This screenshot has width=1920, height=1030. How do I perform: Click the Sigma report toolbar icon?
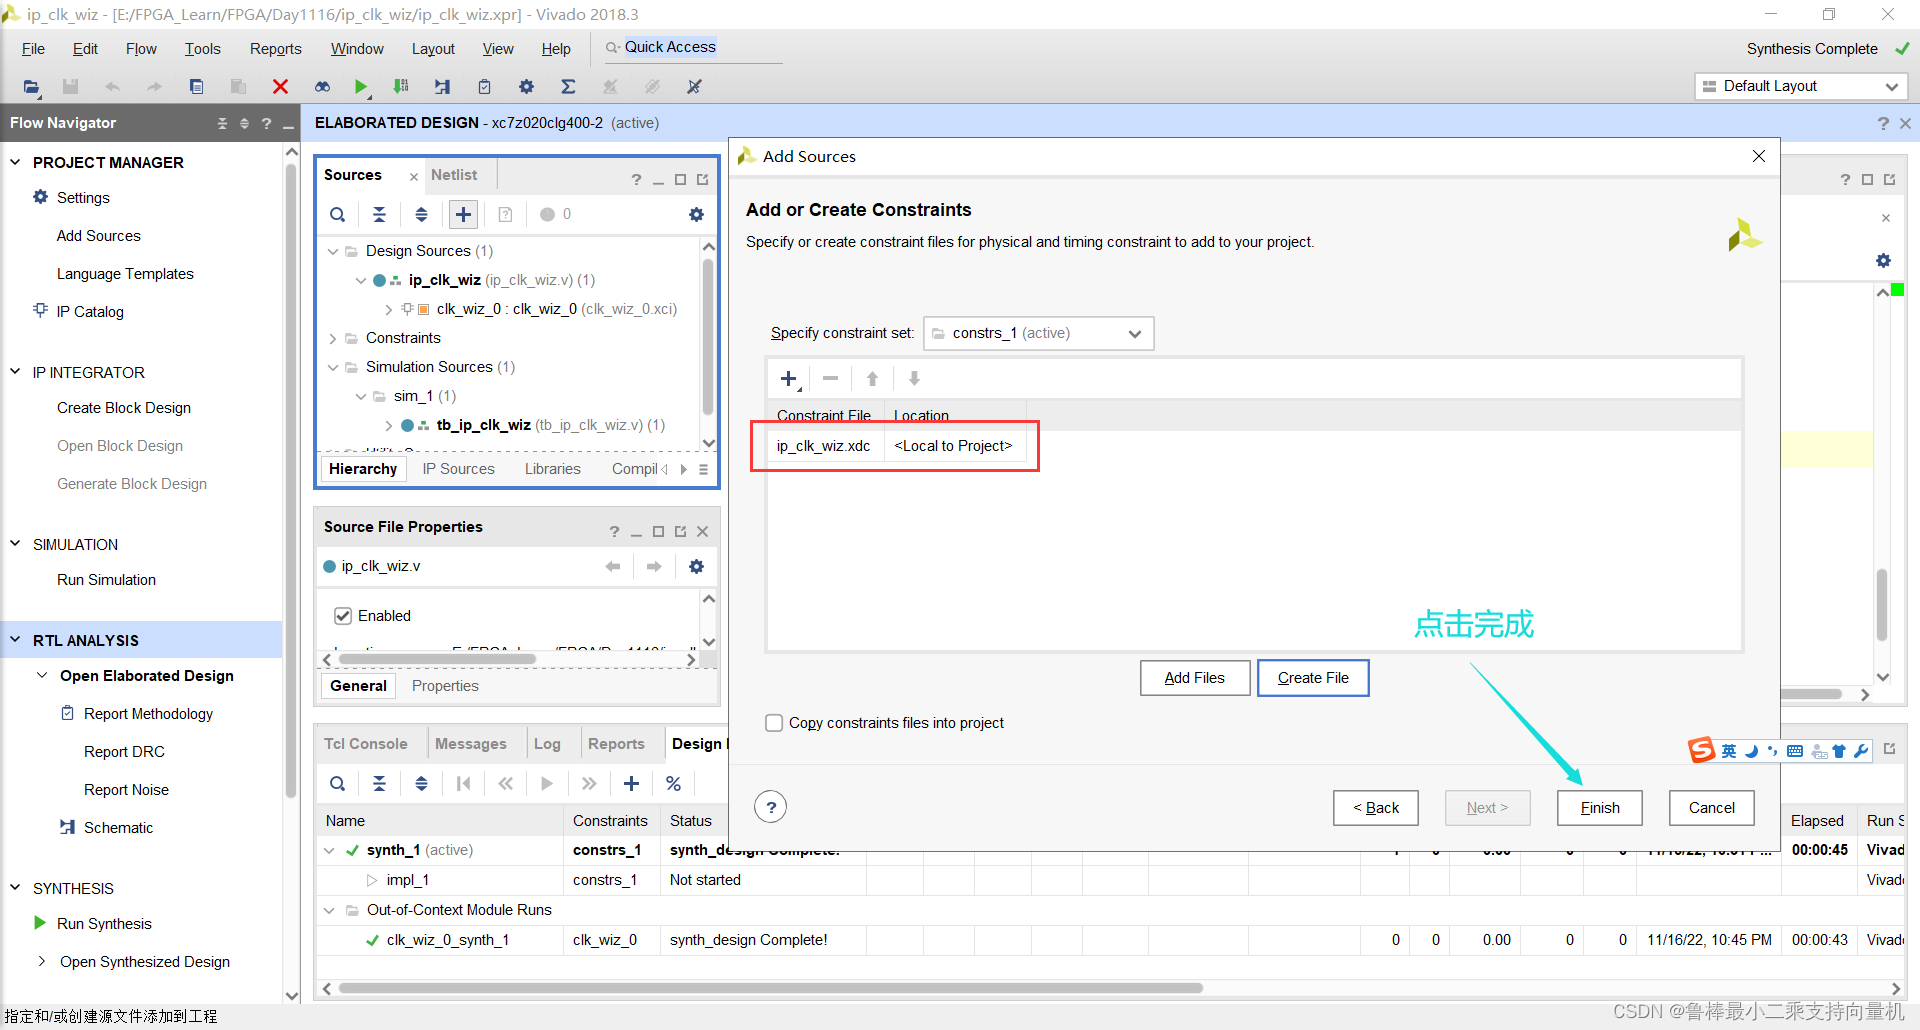pos(568,87)
